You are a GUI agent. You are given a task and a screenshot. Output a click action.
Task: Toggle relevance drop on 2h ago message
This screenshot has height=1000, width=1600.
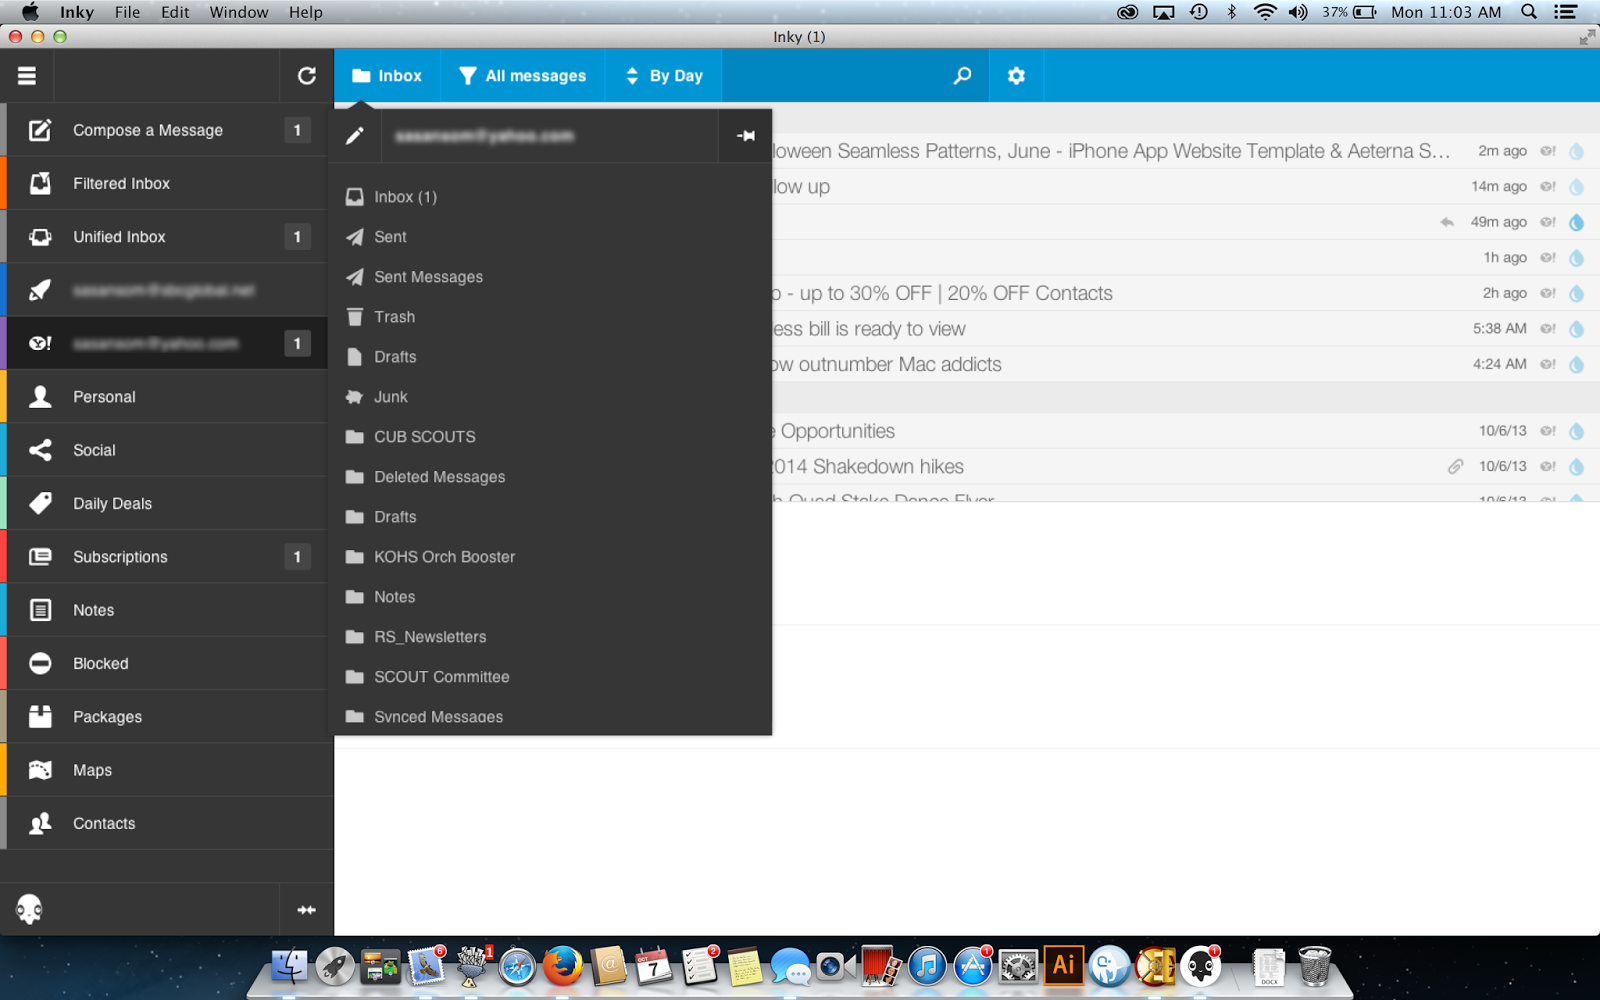point(1577,293)
